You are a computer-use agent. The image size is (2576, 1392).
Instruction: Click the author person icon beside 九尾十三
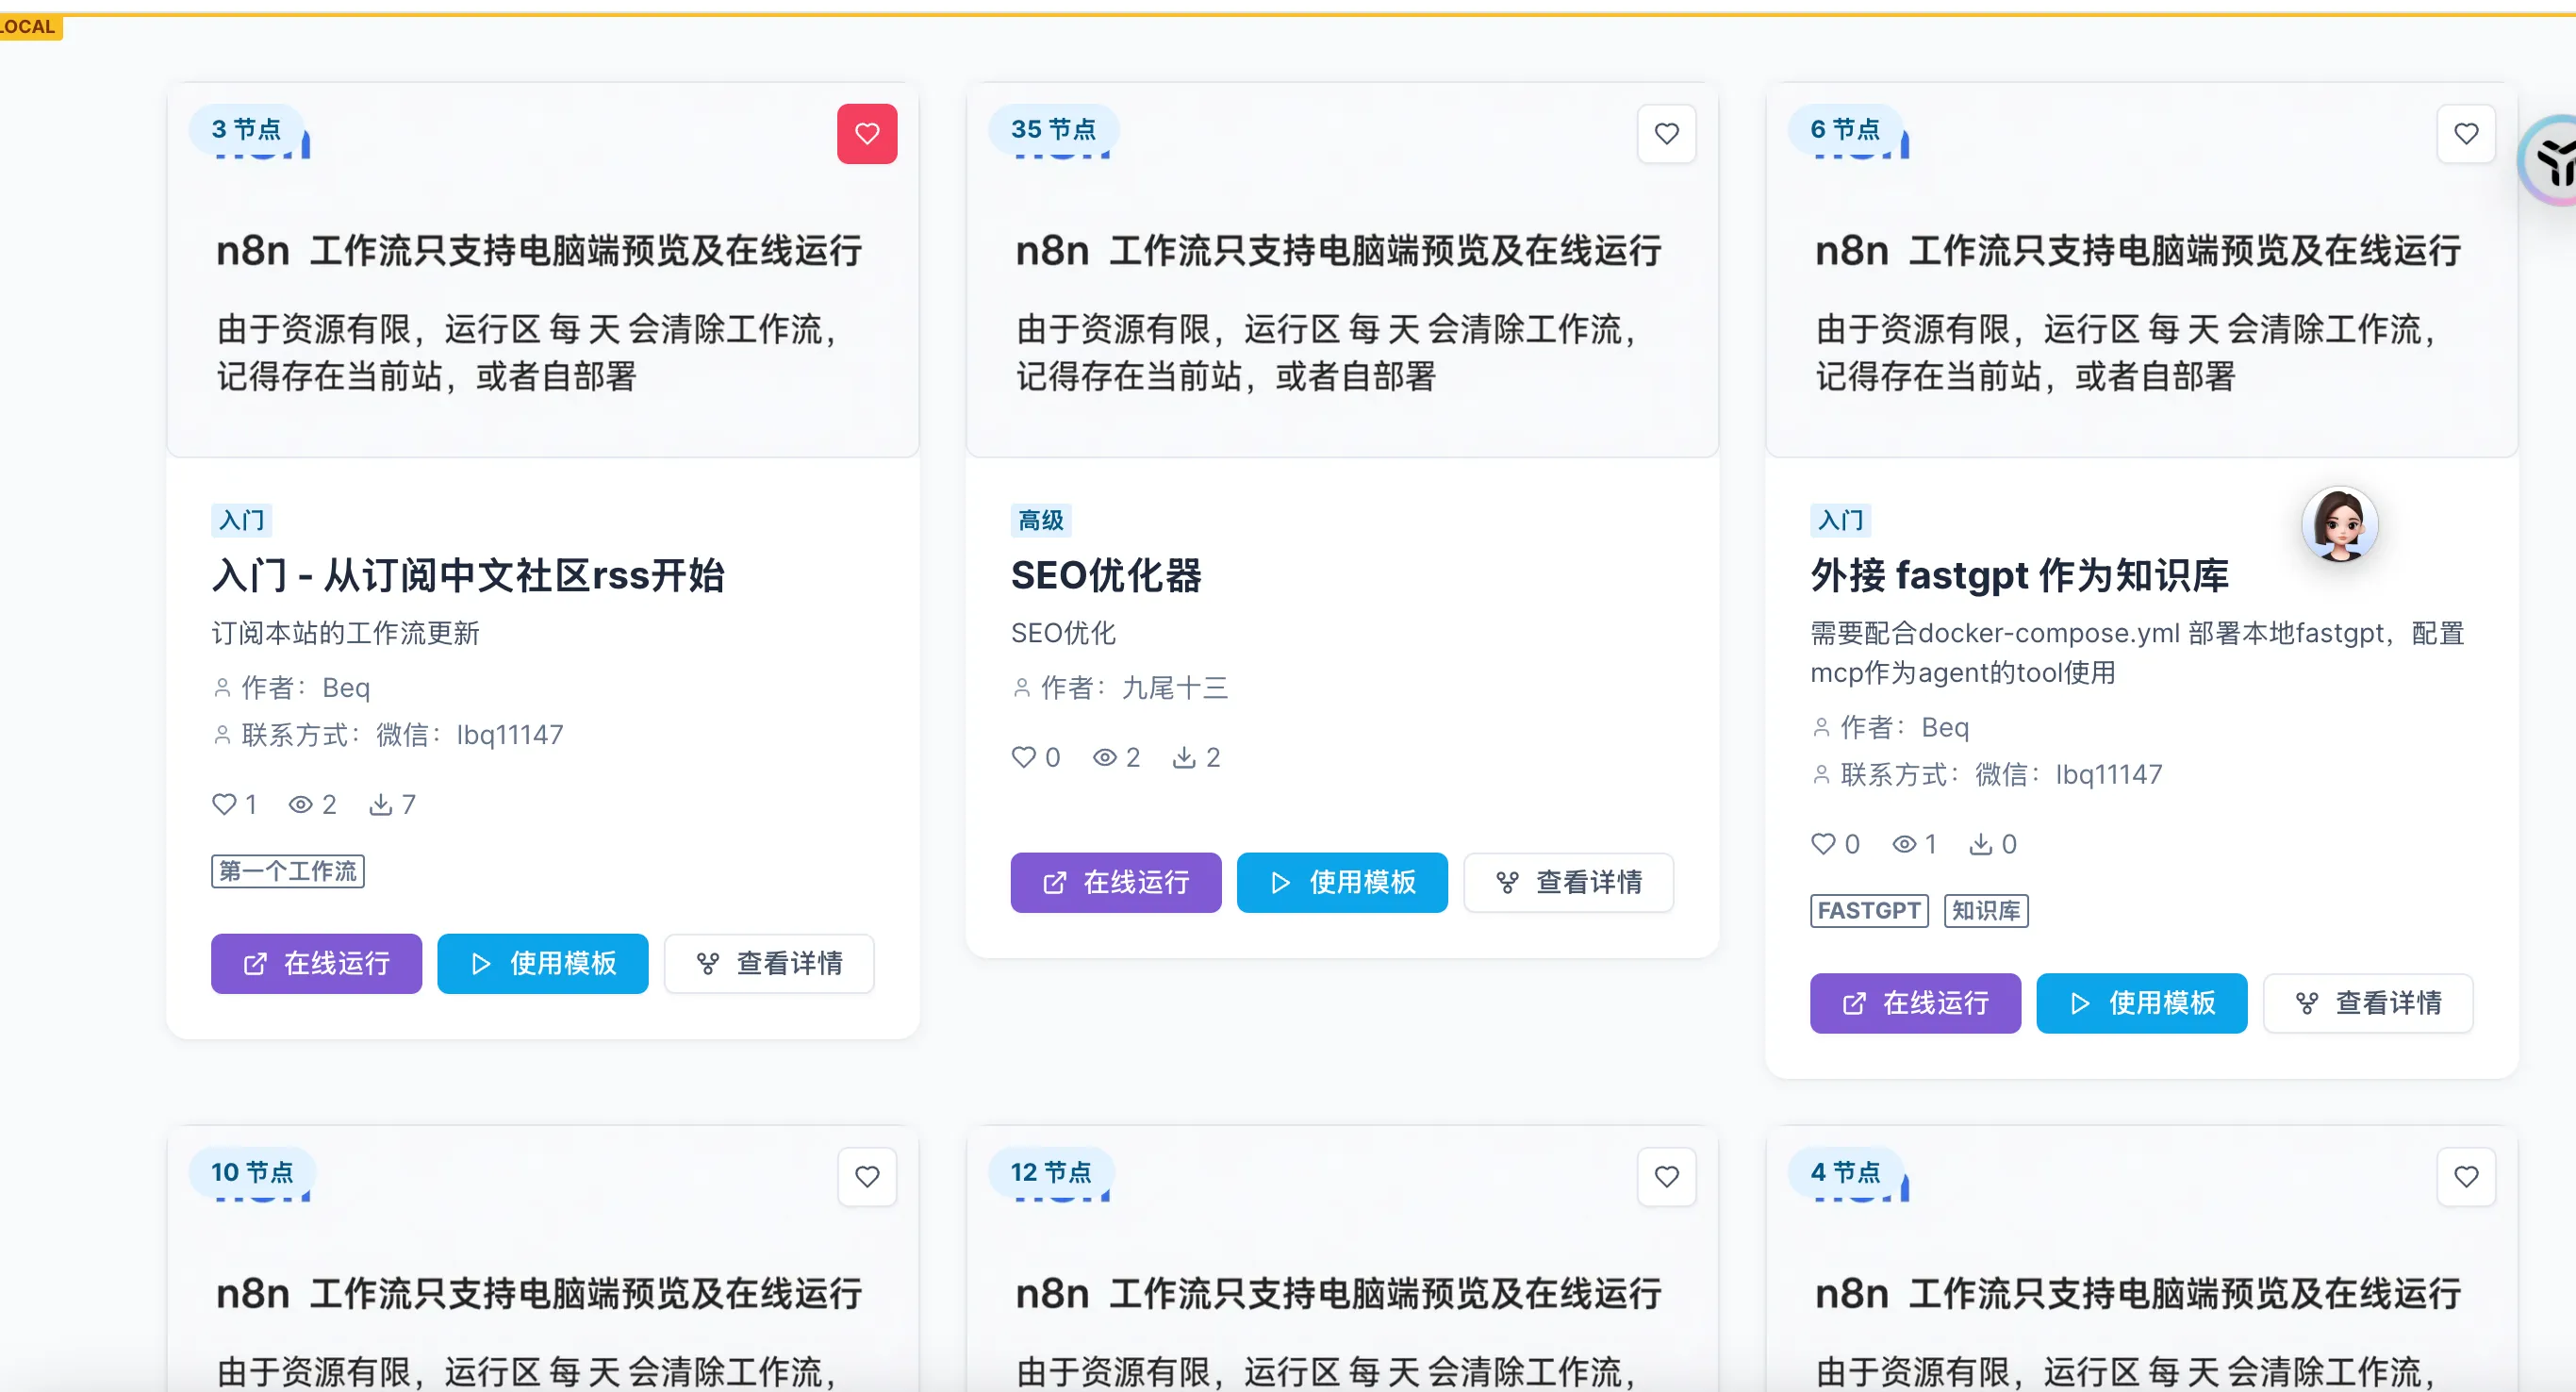click(x=1021, y=688)
